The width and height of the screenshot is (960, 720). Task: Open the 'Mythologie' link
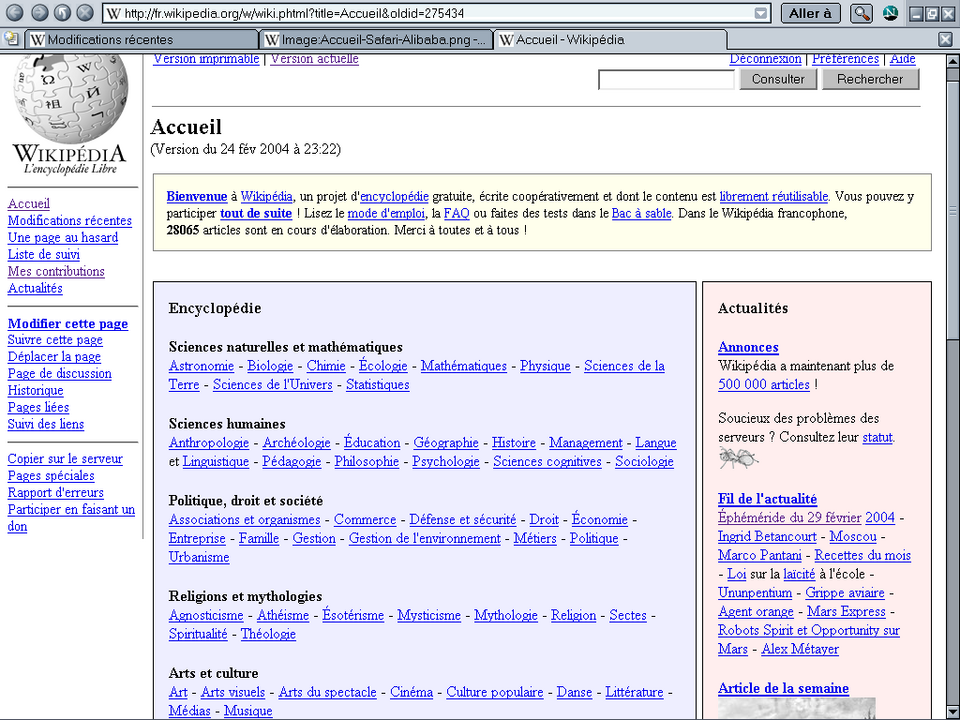[506, 615]
